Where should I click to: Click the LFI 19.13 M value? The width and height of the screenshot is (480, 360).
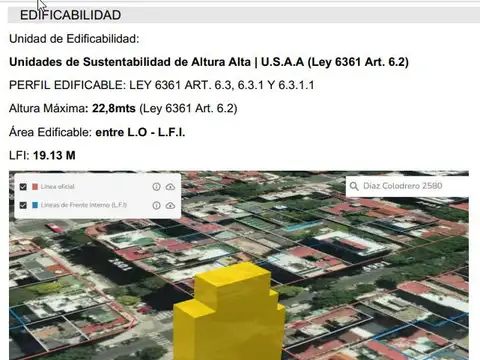point(54,155)
